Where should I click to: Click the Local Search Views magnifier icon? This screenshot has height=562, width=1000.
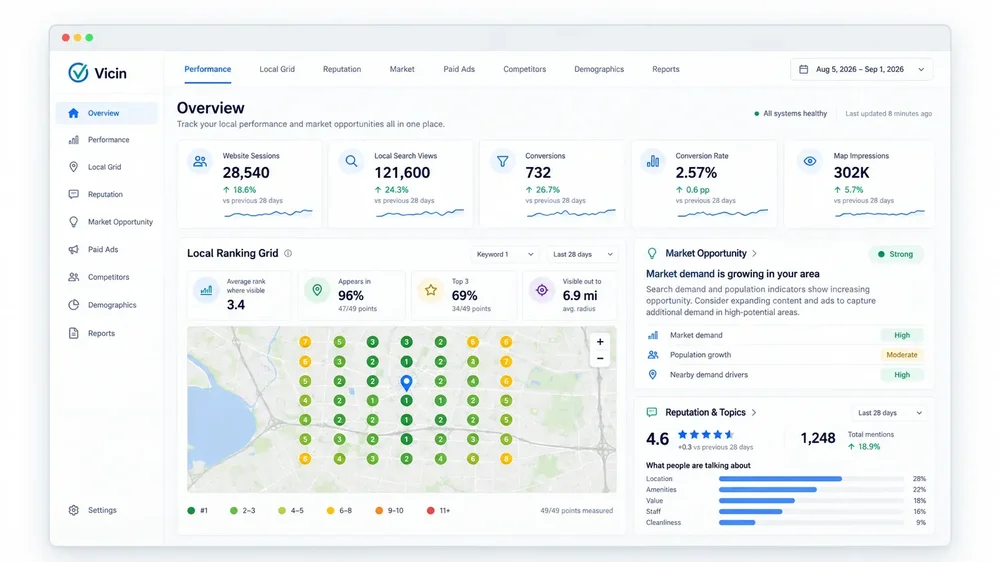(x=351, y=161)
